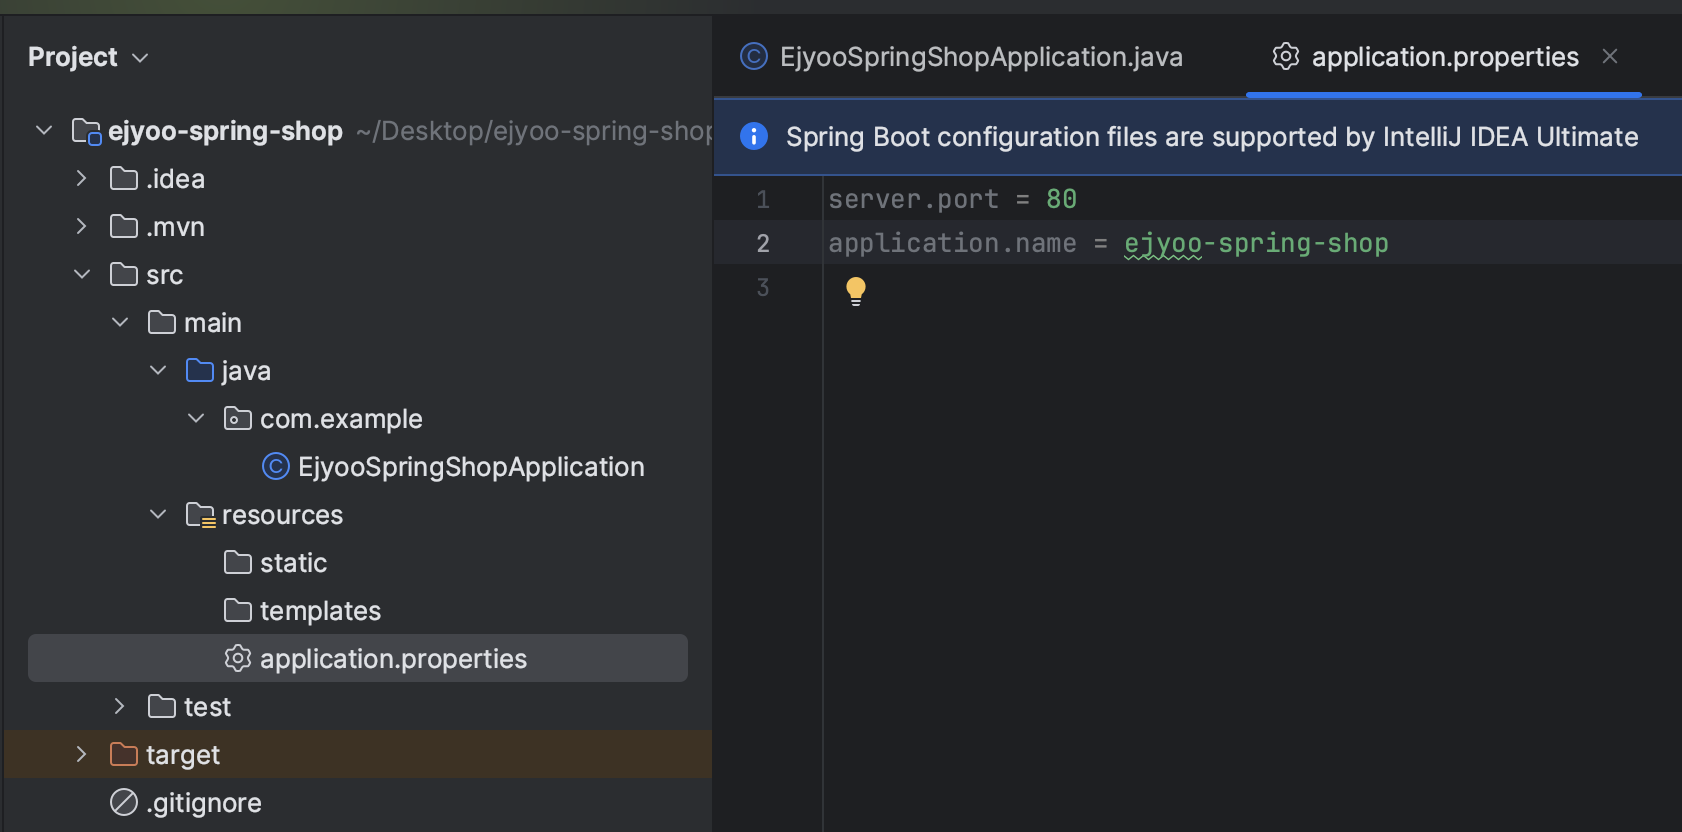Click the static folder icon
This screenshot has height=832, width=1682.
238,563
